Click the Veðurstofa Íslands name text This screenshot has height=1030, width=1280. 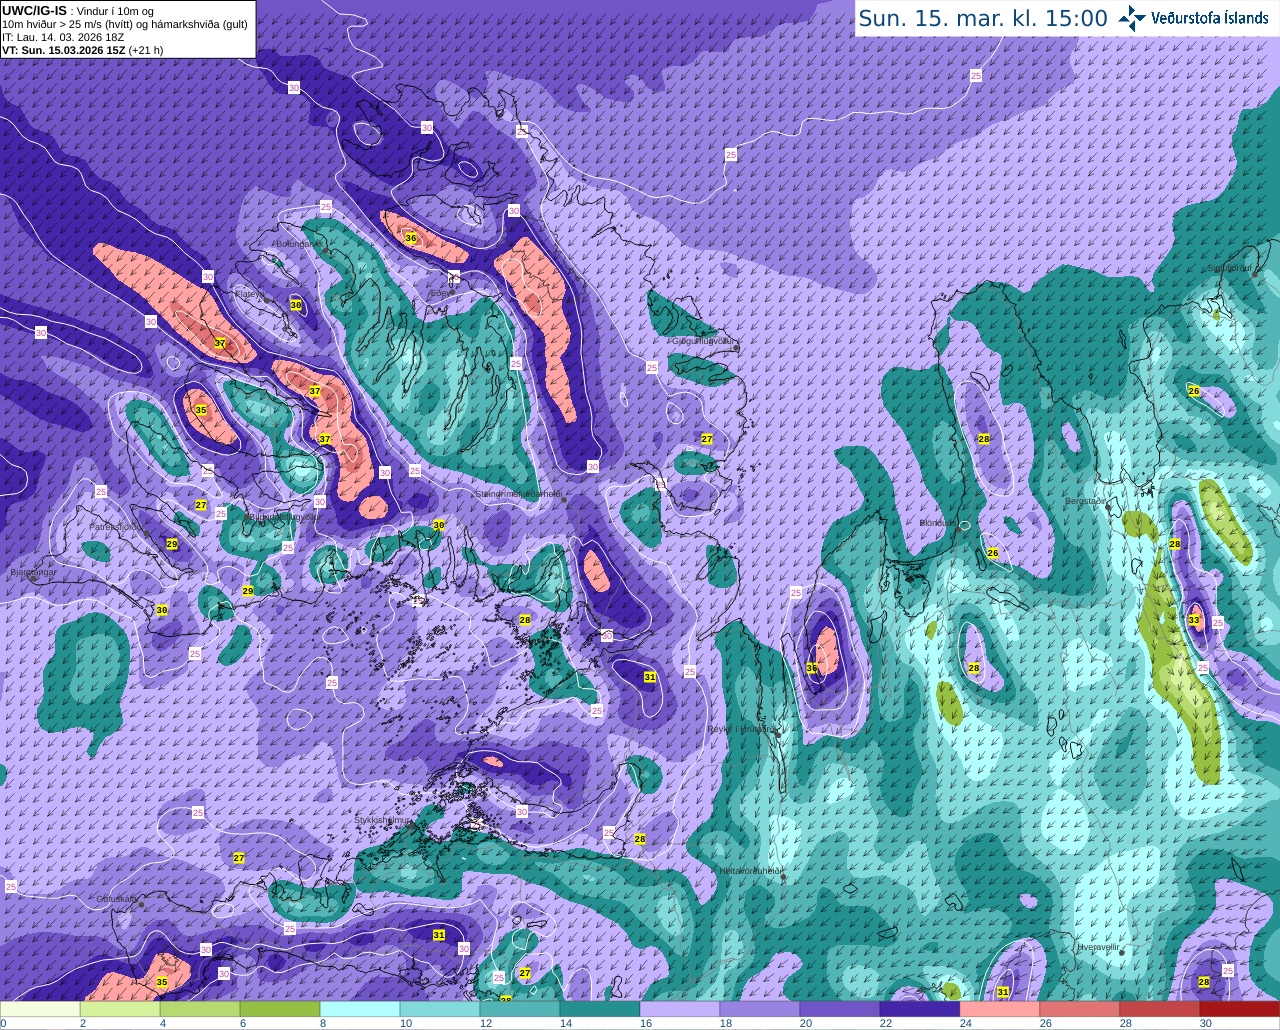point(1210,18)
